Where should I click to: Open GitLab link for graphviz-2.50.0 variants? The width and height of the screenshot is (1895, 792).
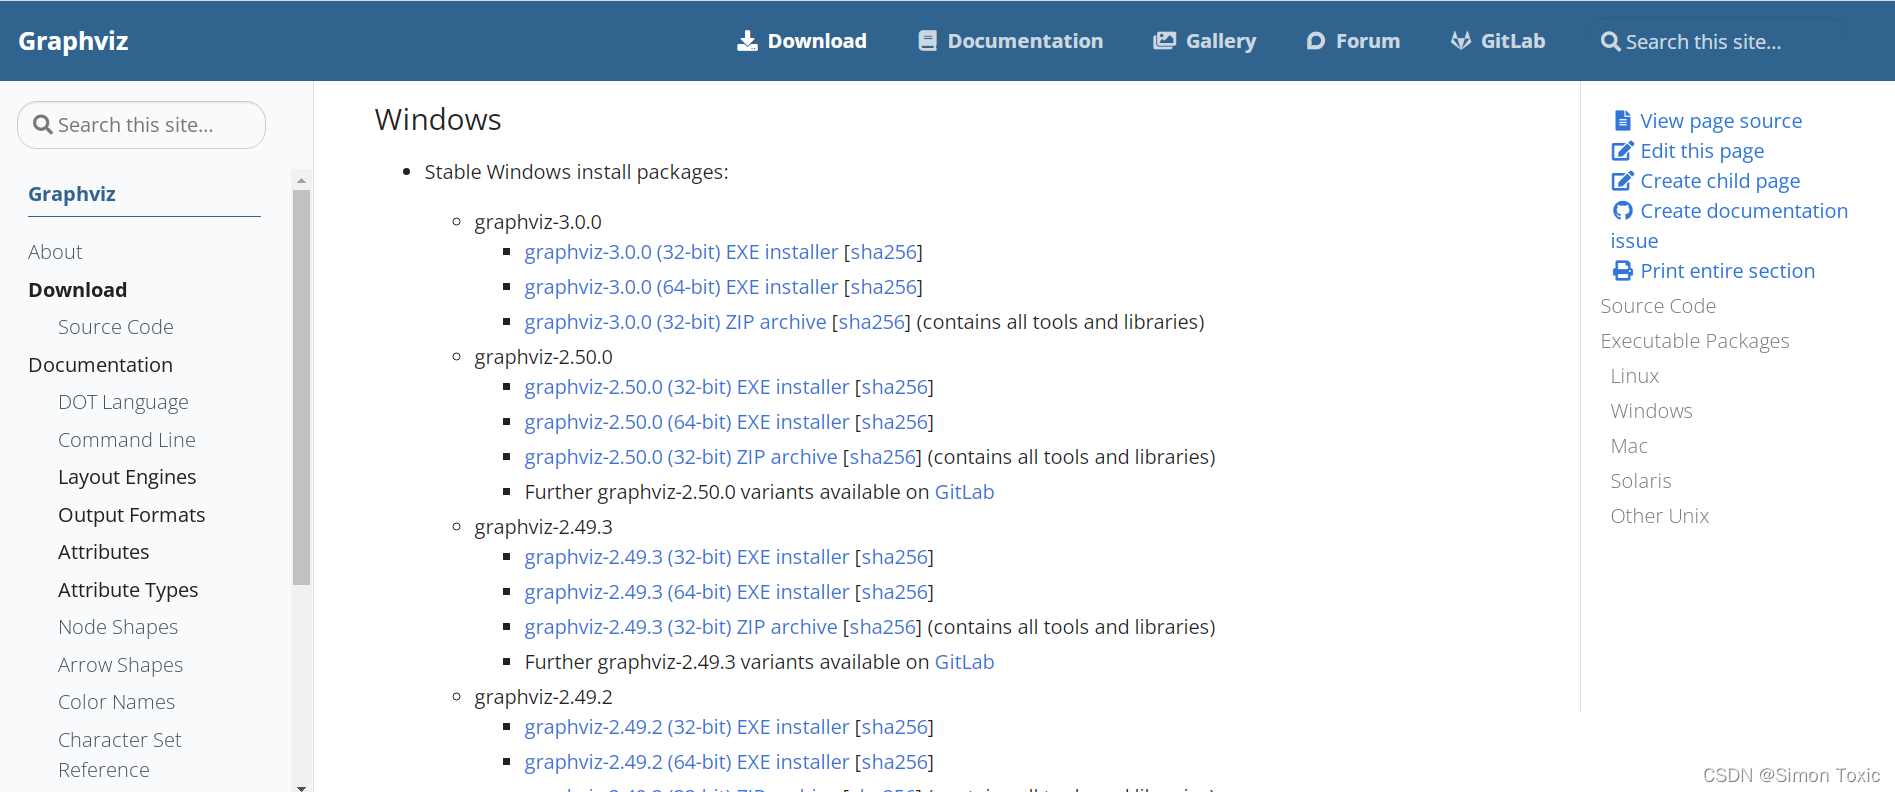point(964,492)
